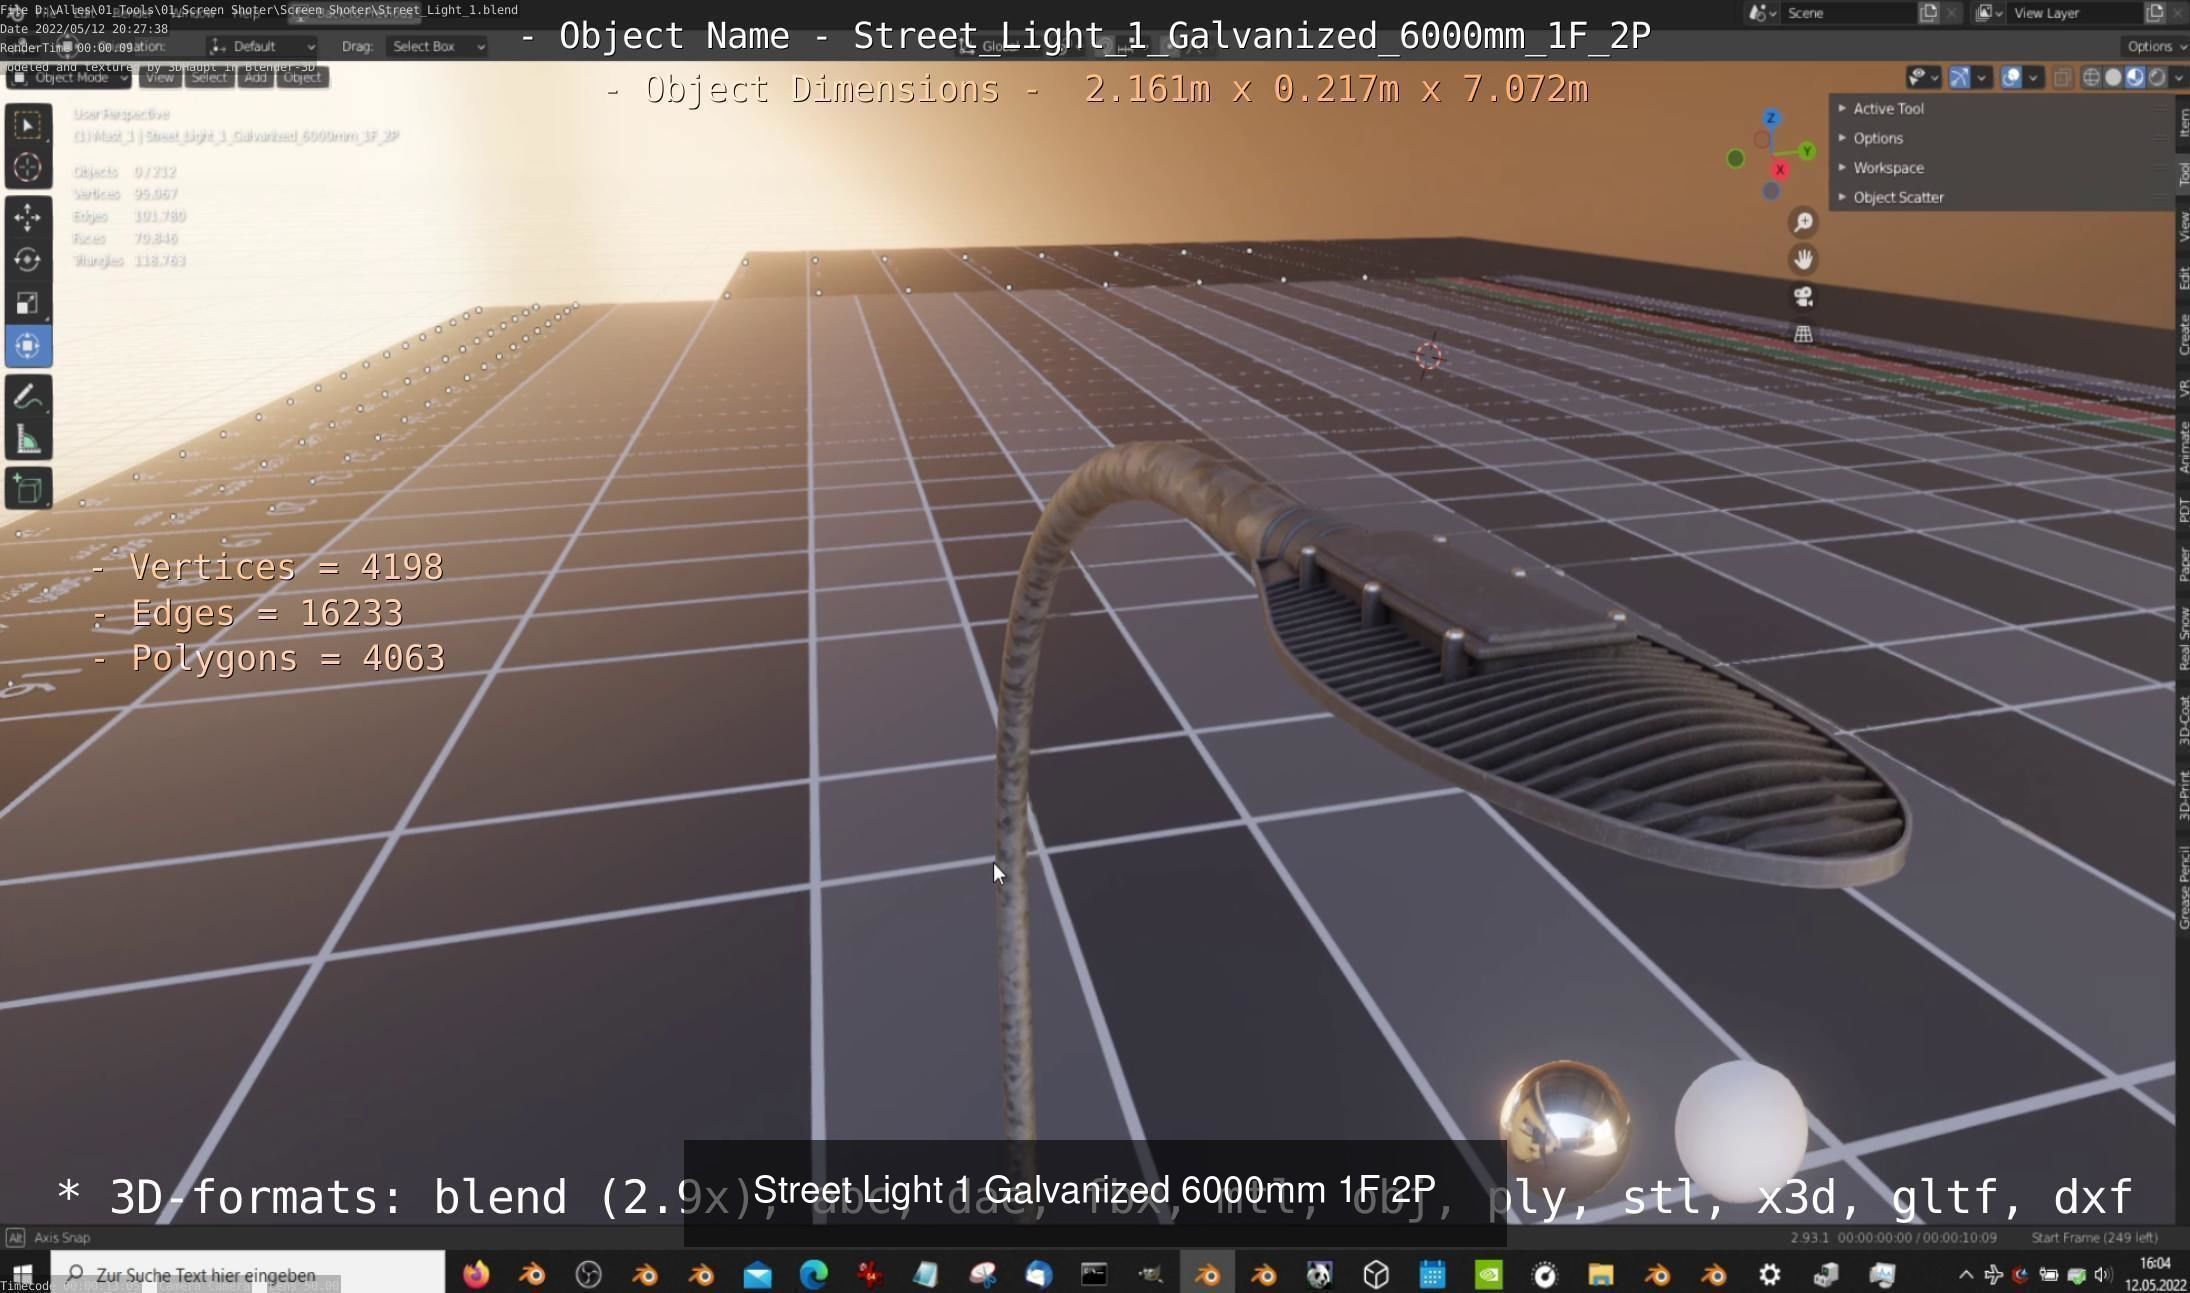Open the Add menu in the viewport header
The height and width of the screenshot is (1293, 2190).
256,77
